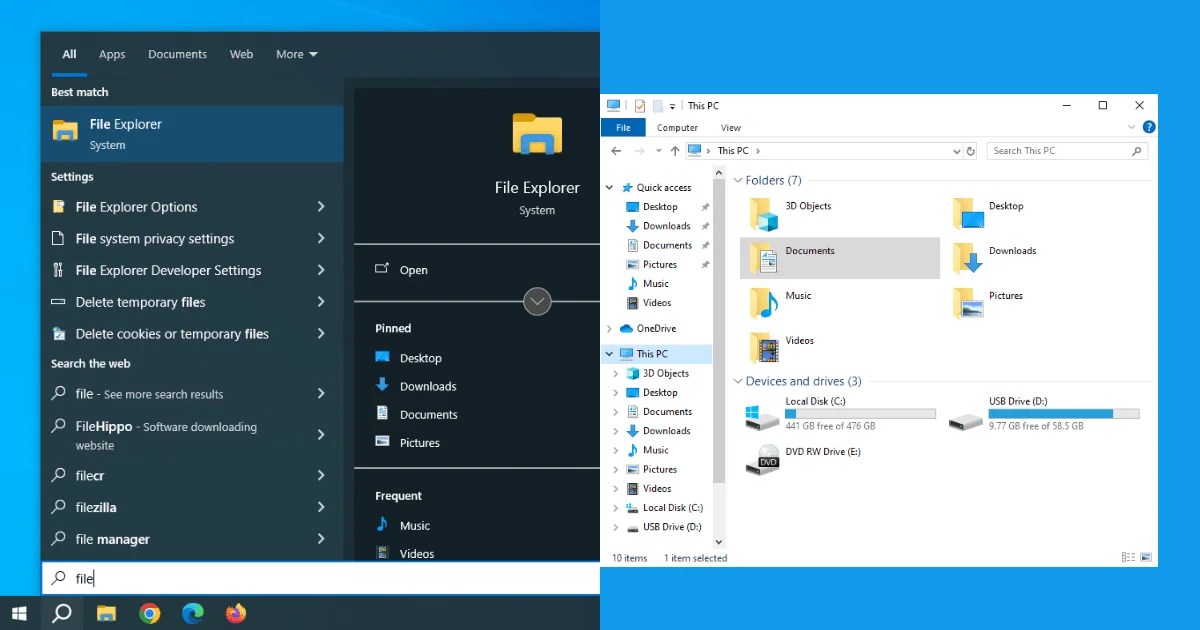Launch Microsoft Edge from the taskbar
This screenshot has height=630, width=1200.
point(193,614)
